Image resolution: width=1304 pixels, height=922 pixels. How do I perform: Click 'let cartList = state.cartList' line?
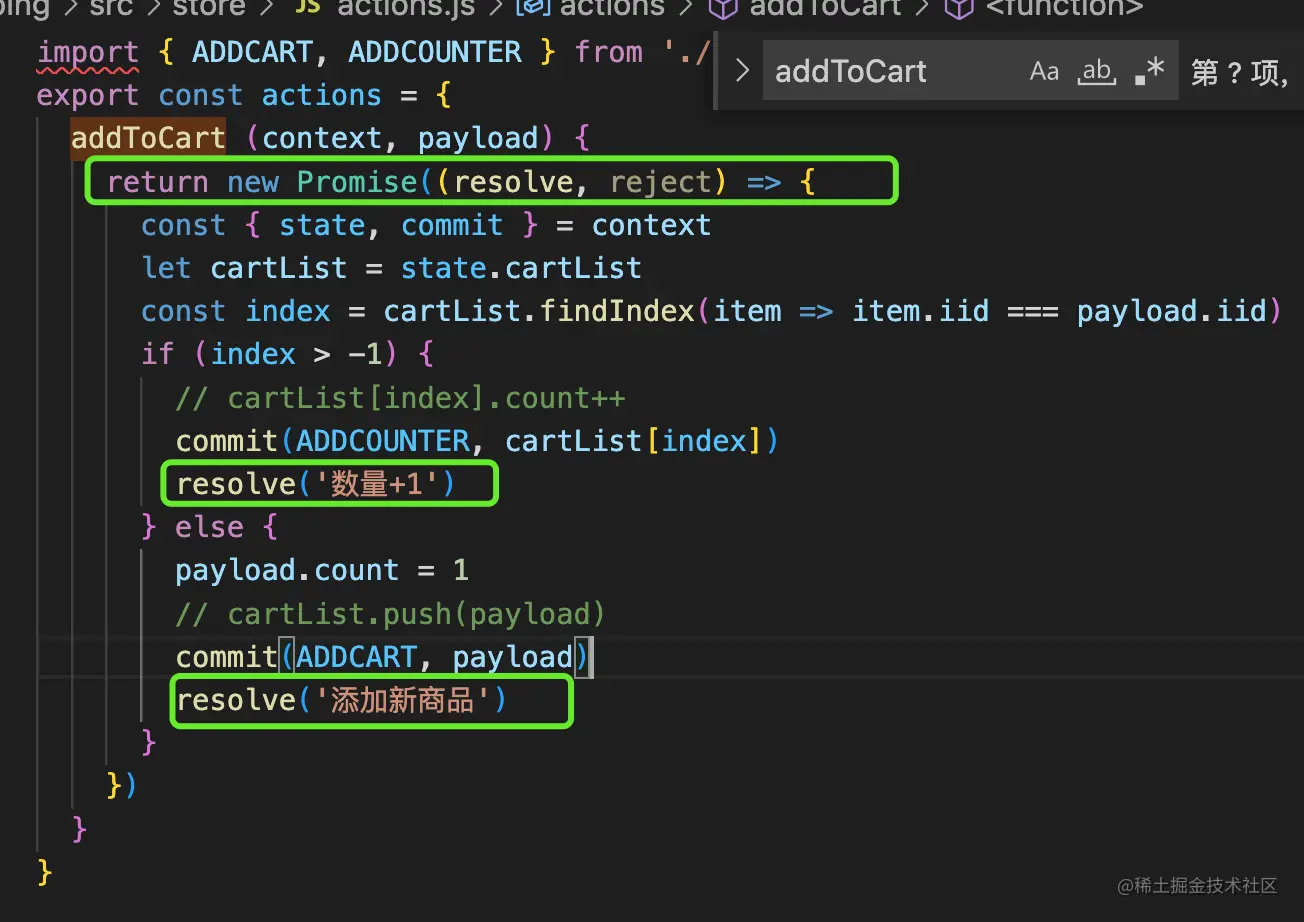pyautogui.click(x=391, y=268)
